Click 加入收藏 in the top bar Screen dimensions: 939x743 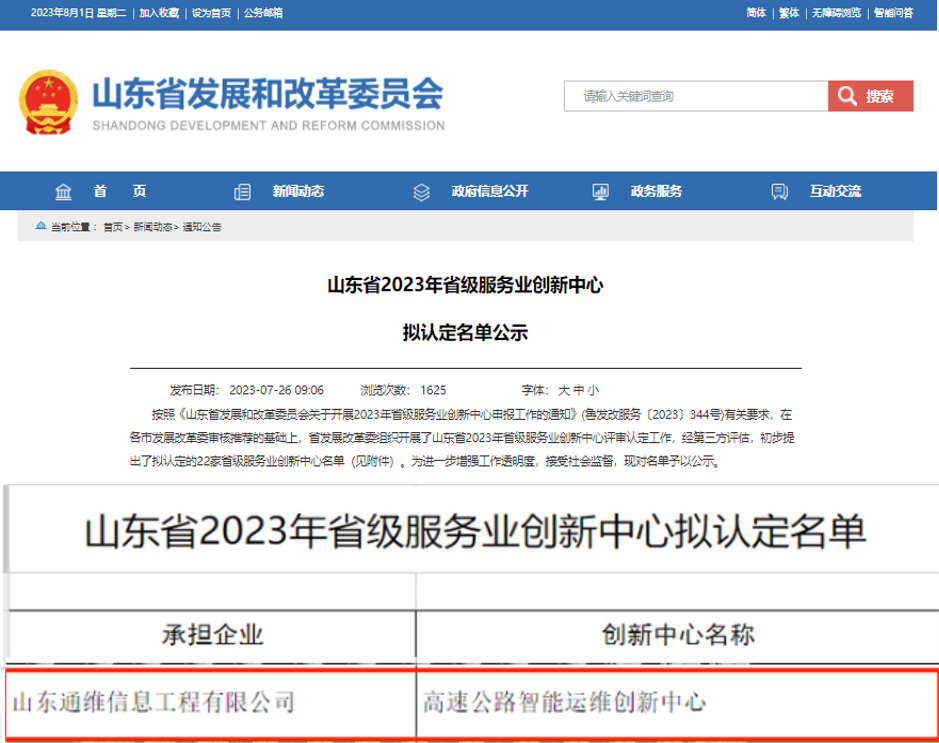(x=159, y=13)
